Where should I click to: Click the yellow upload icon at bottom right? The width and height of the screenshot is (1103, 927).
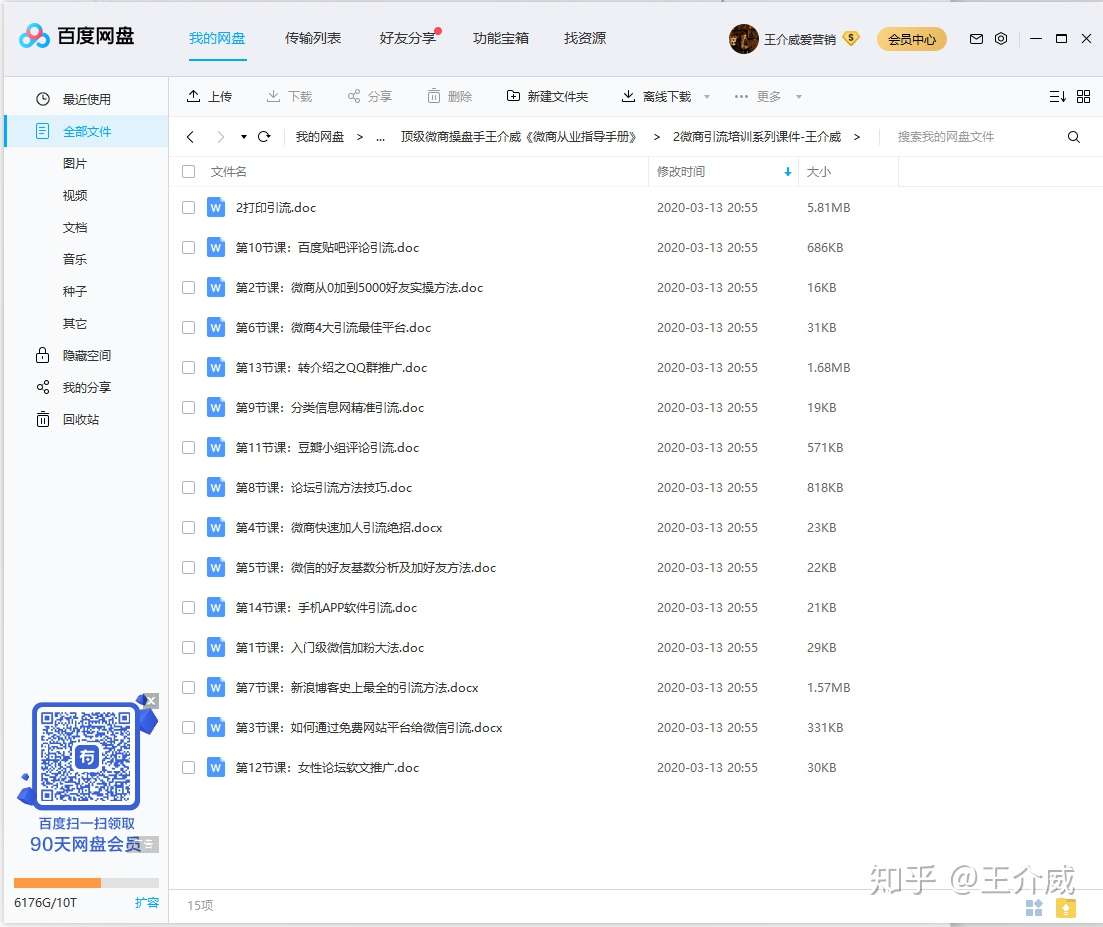click(x=1066, y=908)
